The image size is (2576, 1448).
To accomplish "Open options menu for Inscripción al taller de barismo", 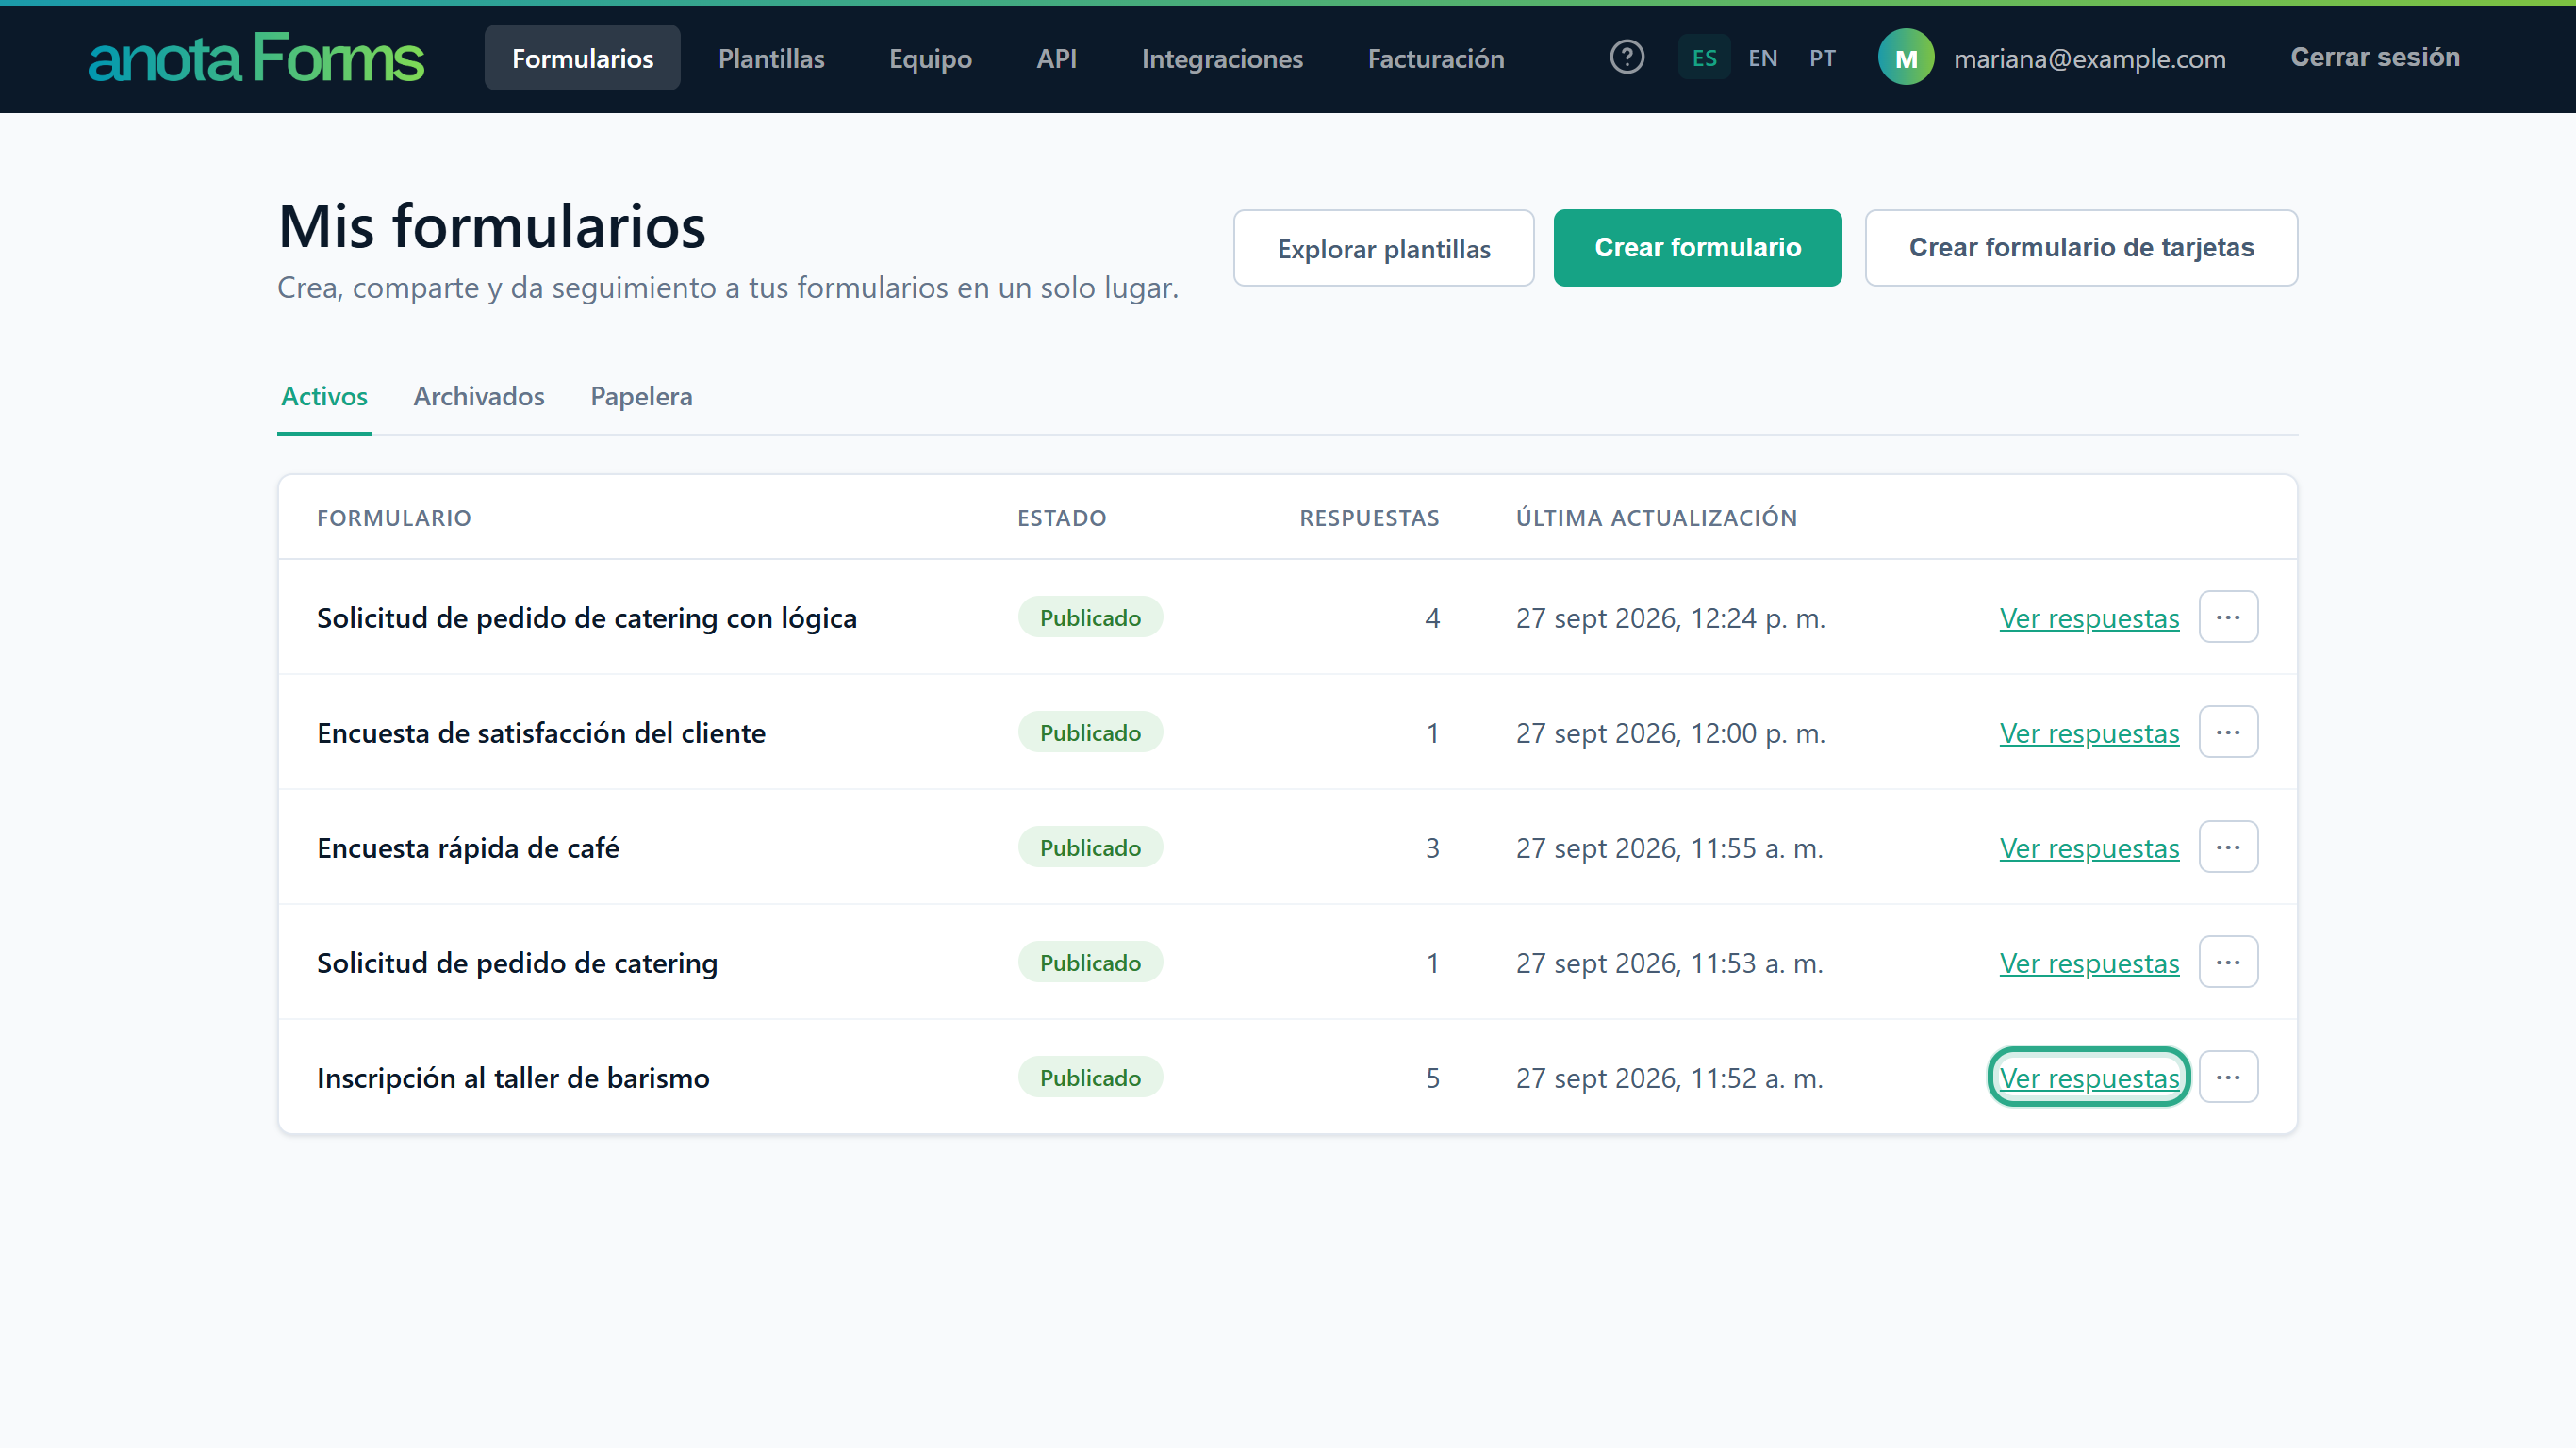I will (x=2228, y=1077).
